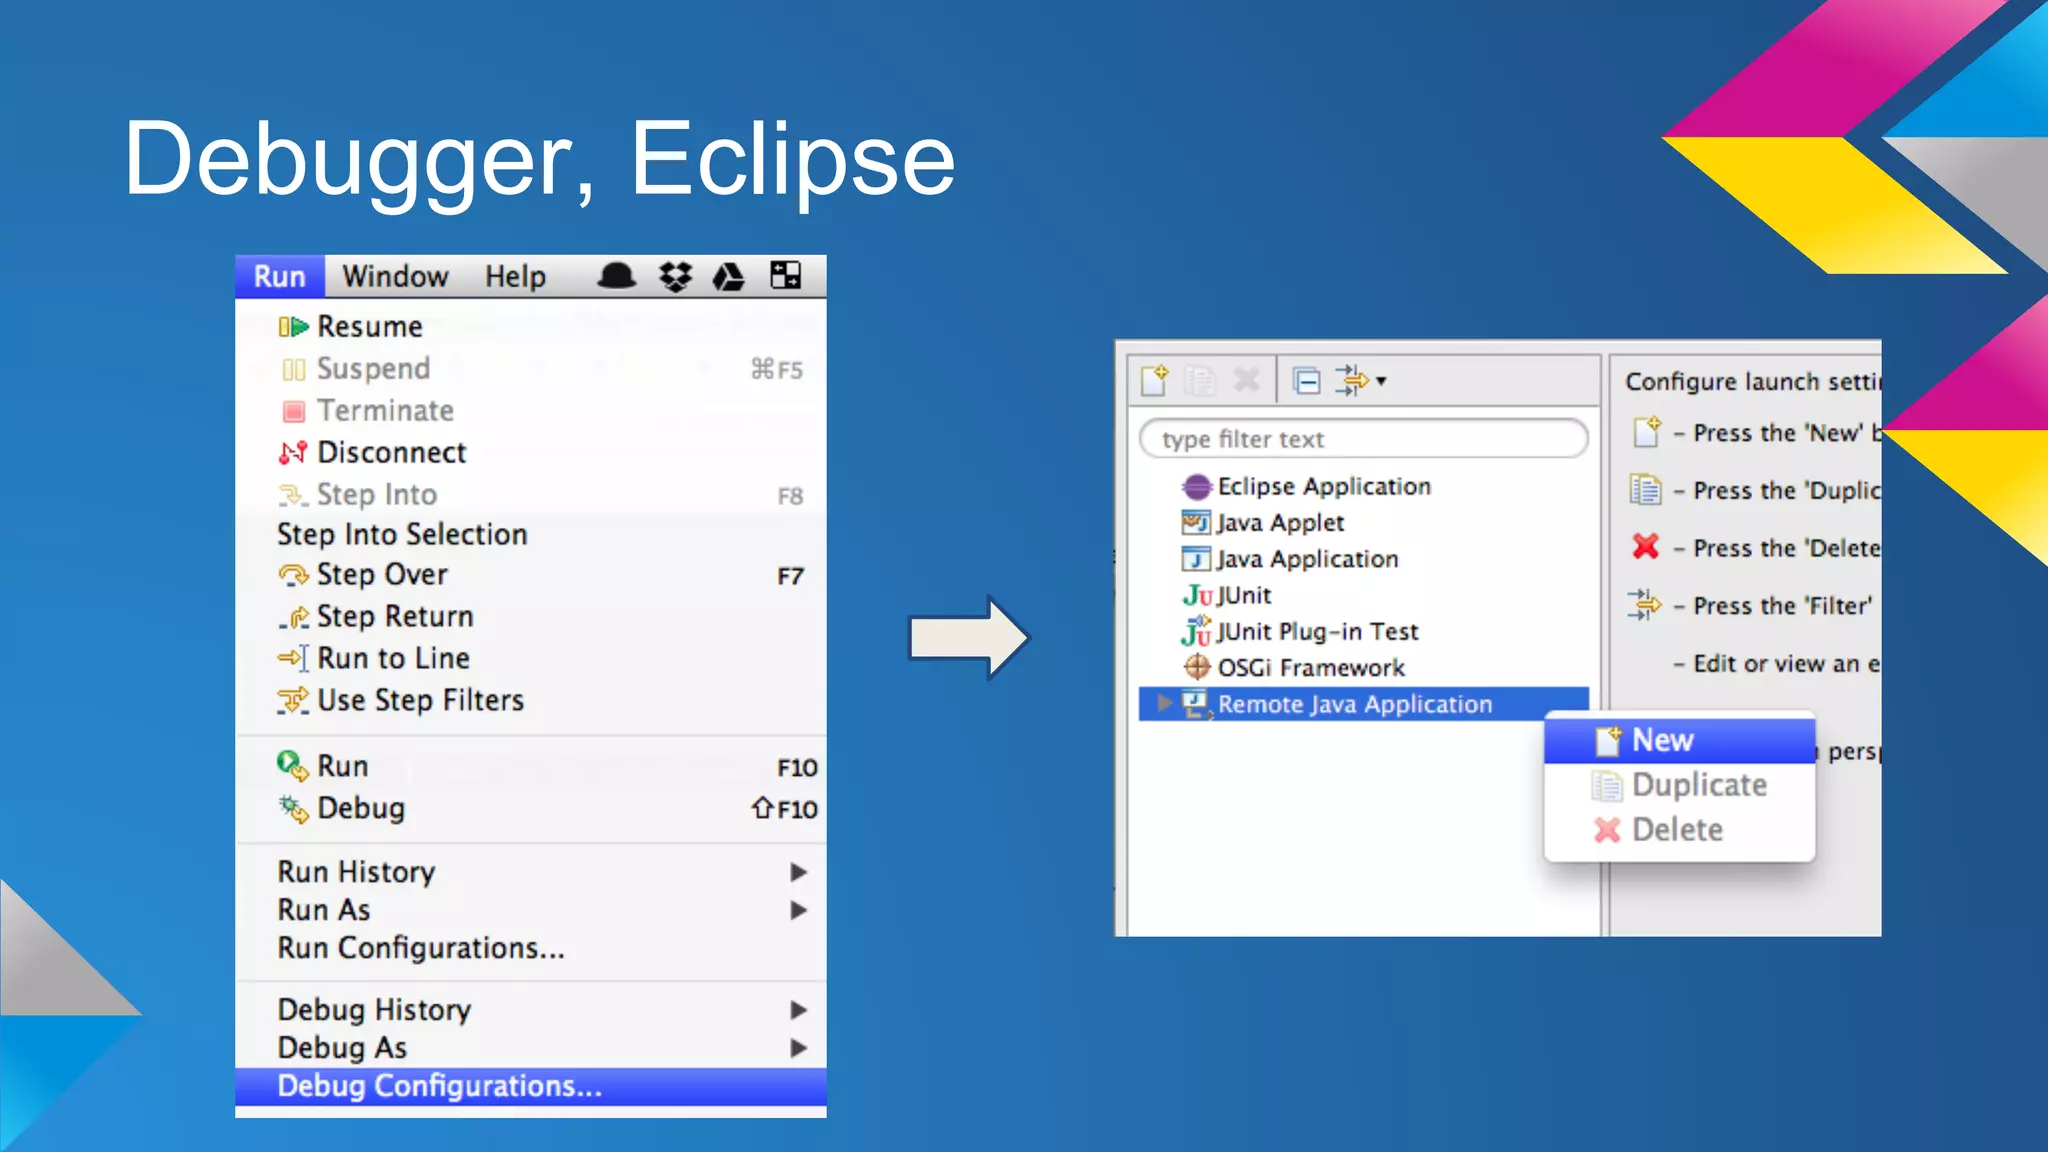Click the red Terminate square icon
Image resolution: width=2048 pixels, height=1152 pixels.
coord(294,411)
